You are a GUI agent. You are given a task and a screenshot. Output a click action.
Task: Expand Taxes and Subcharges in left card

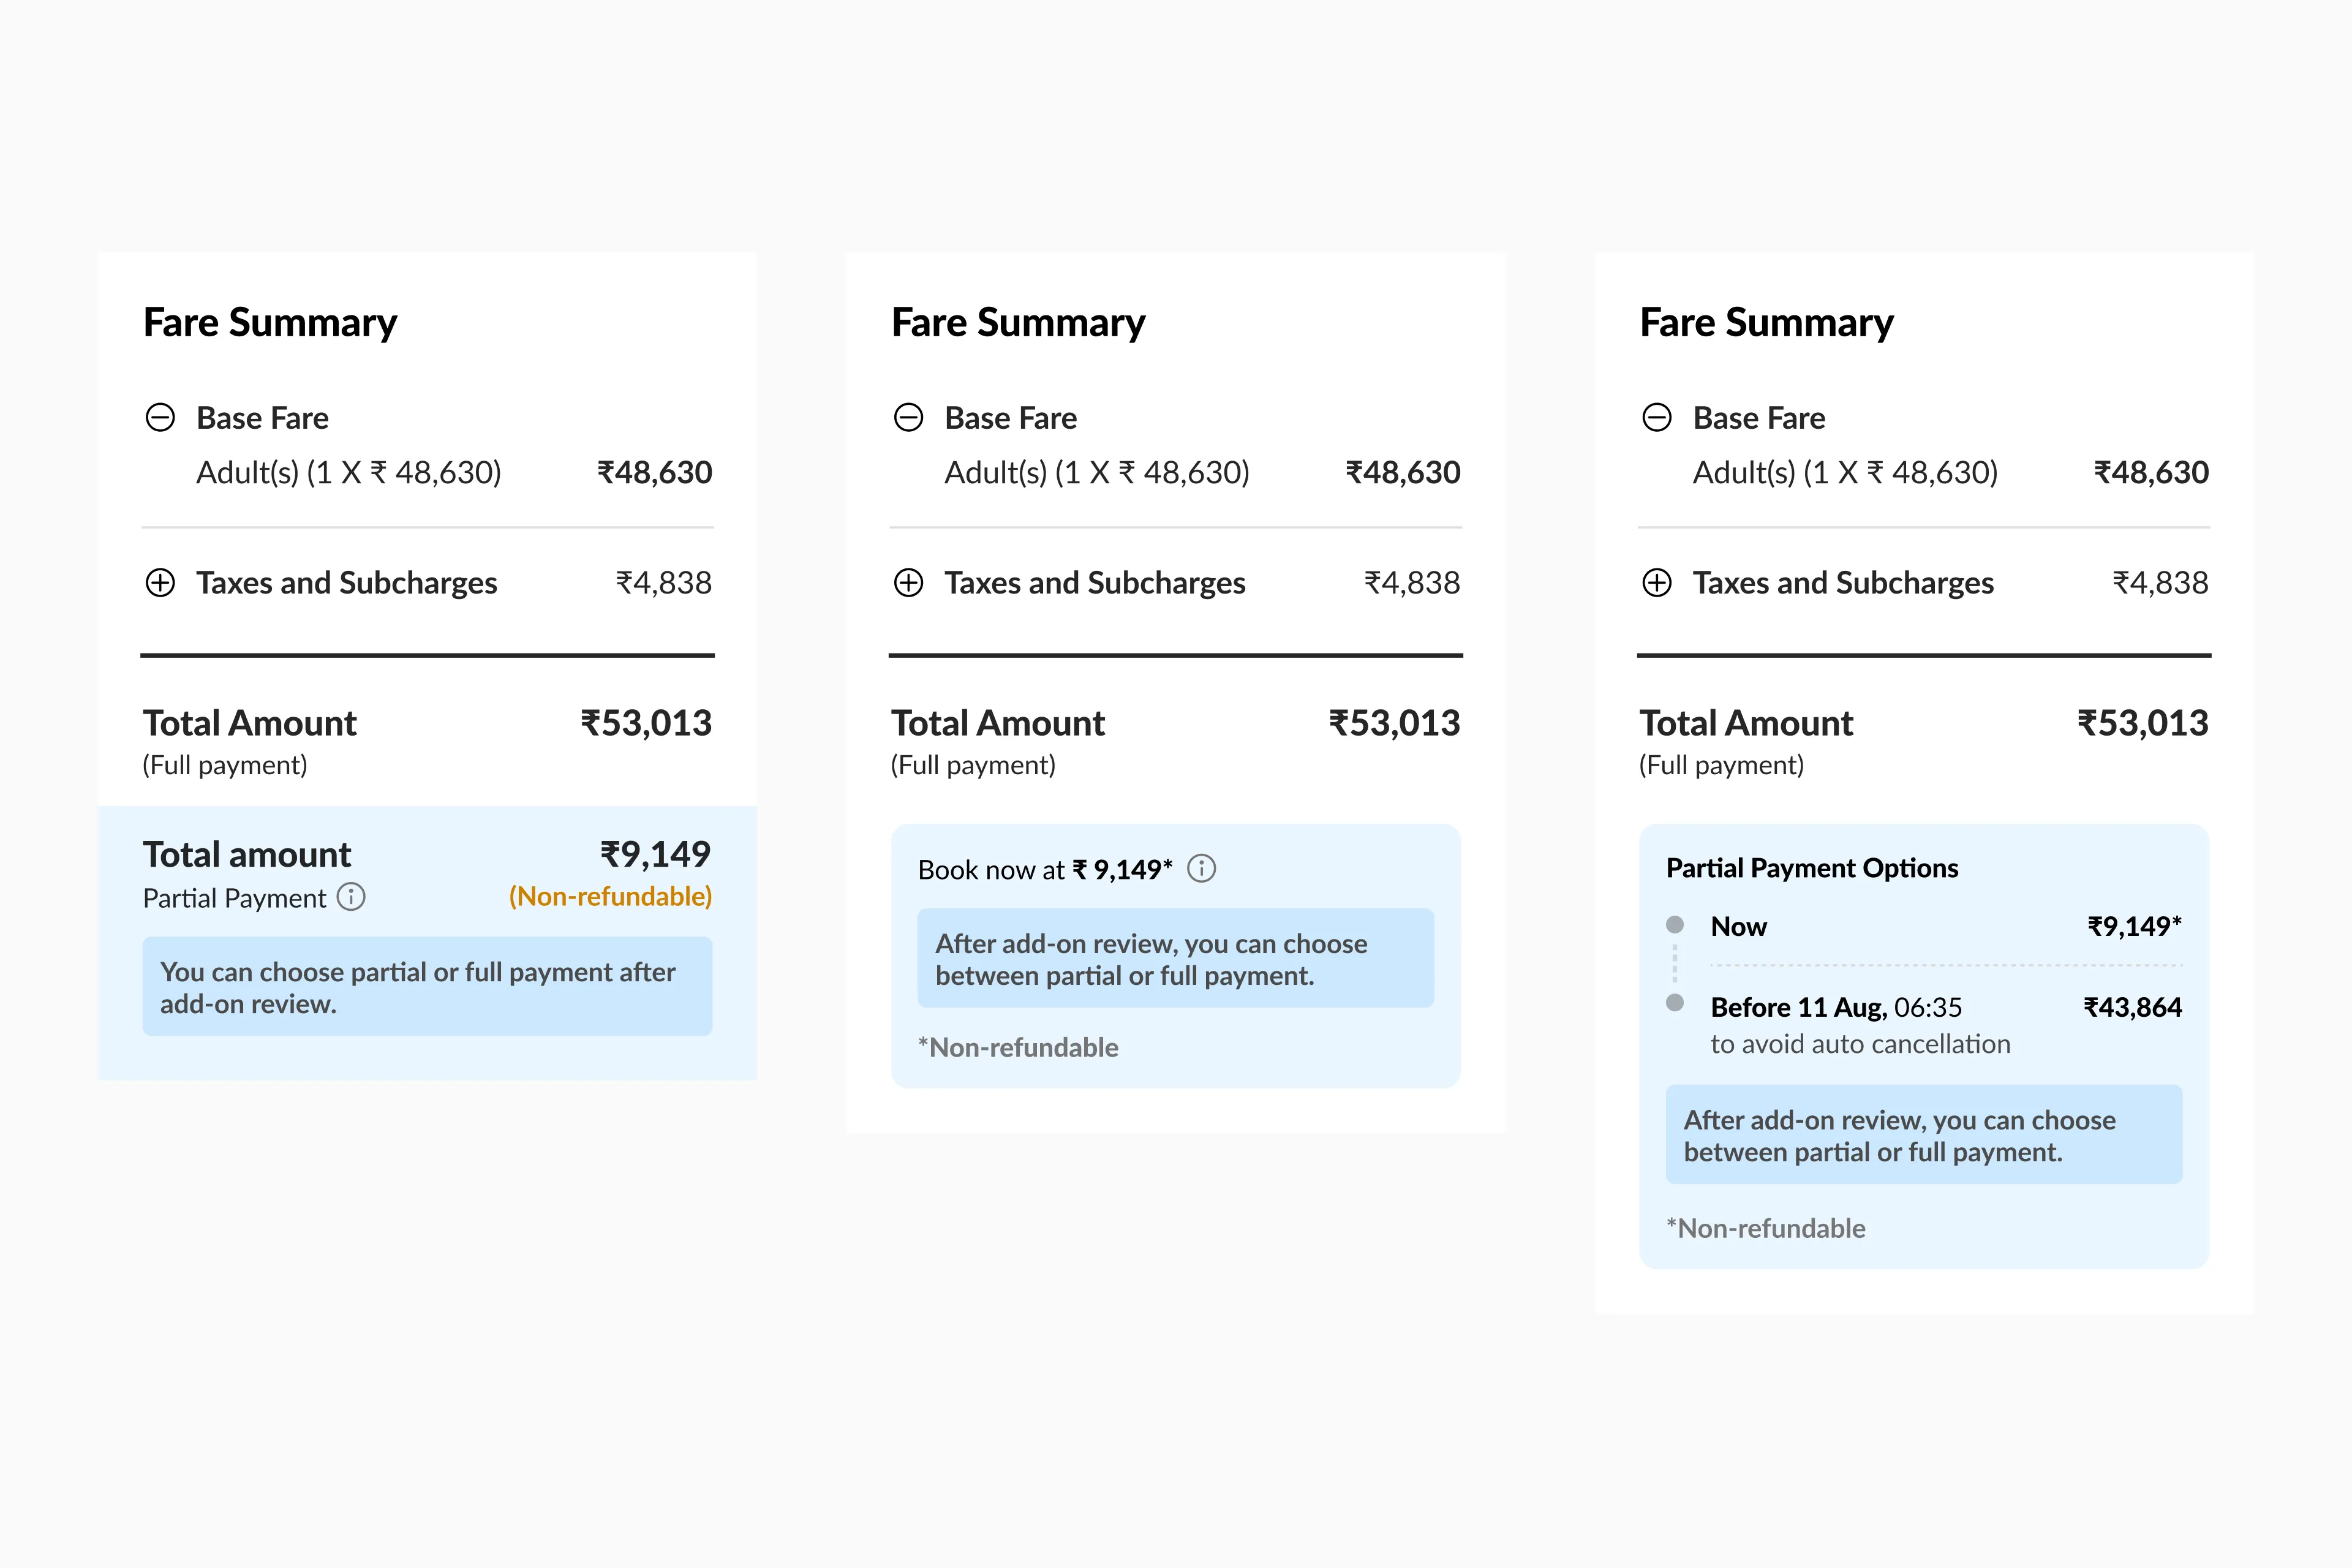coord(160,582)
